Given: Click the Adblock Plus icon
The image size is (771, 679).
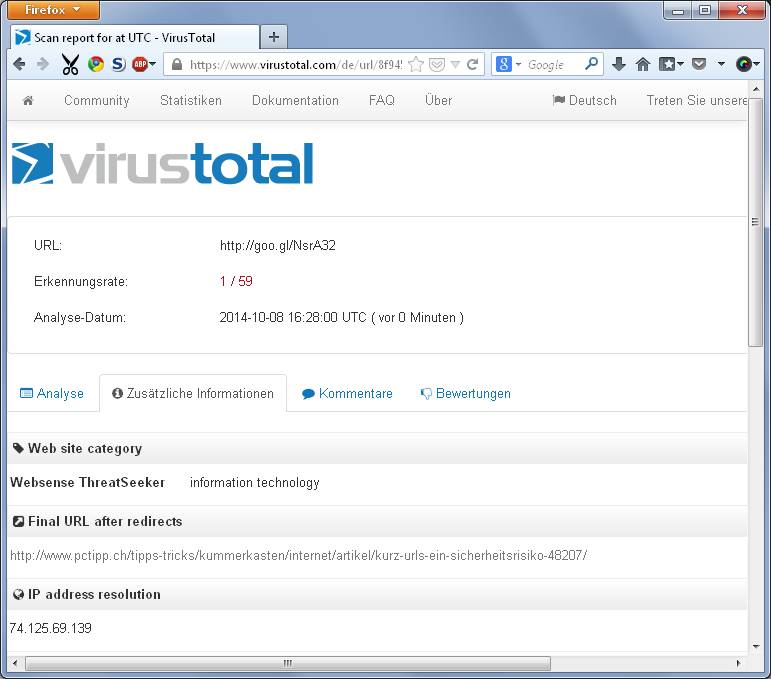Looking at the screenshot, I should pos(140,64).
